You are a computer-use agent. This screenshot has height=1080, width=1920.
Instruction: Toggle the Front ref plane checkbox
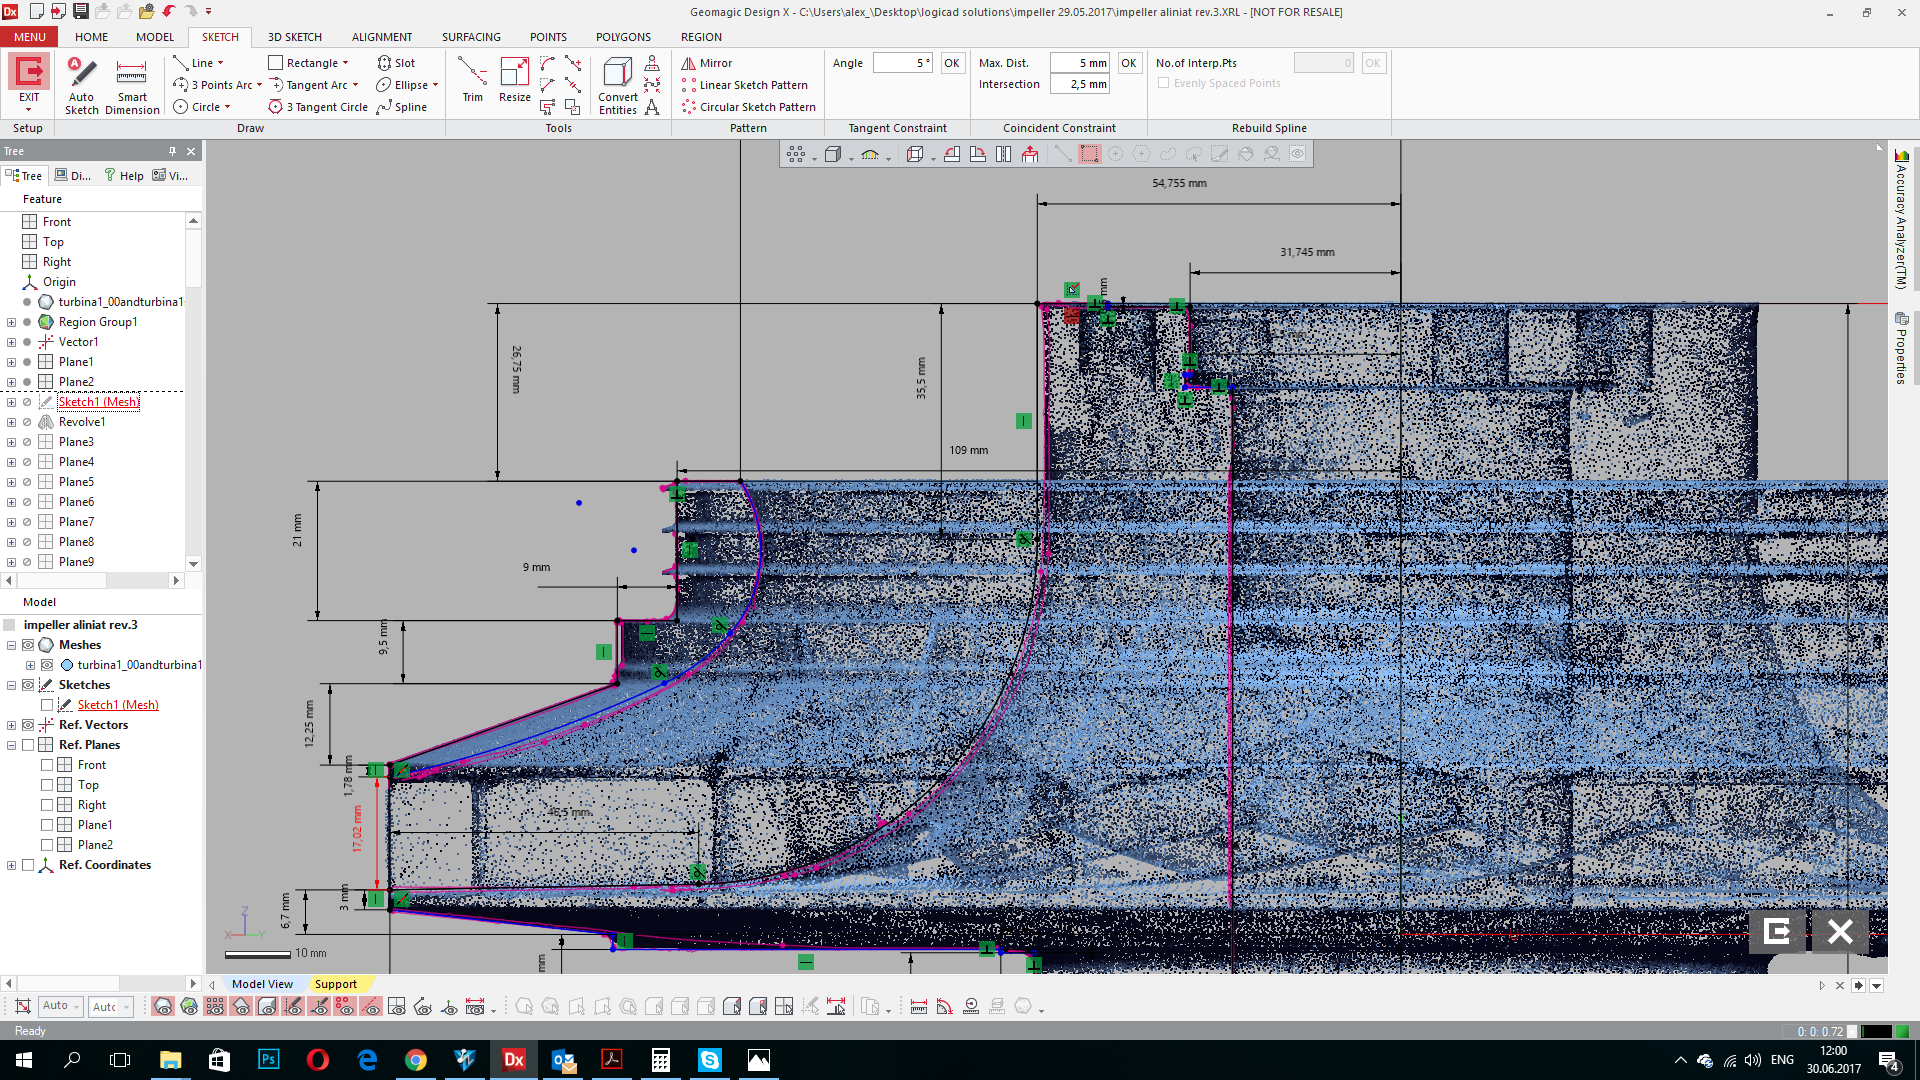click(x=47, y=765)
